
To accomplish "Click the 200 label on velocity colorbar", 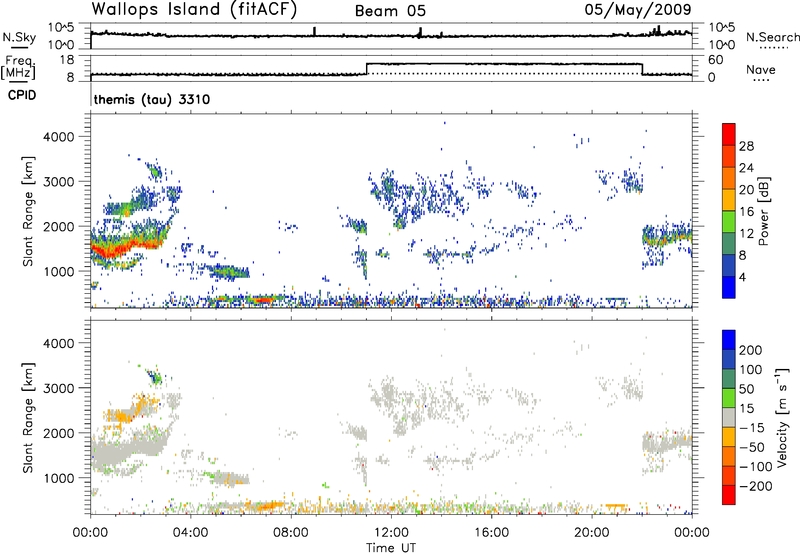I will (751, 350).
